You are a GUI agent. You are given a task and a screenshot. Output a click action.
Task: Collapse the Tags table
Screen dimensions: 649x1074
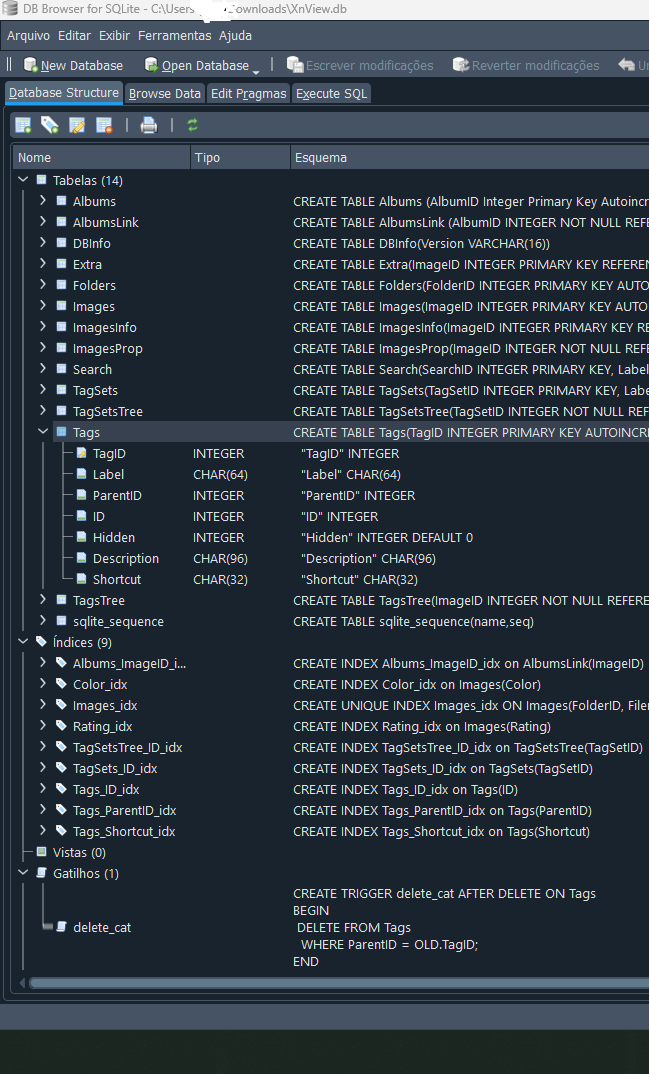(43, 432)
